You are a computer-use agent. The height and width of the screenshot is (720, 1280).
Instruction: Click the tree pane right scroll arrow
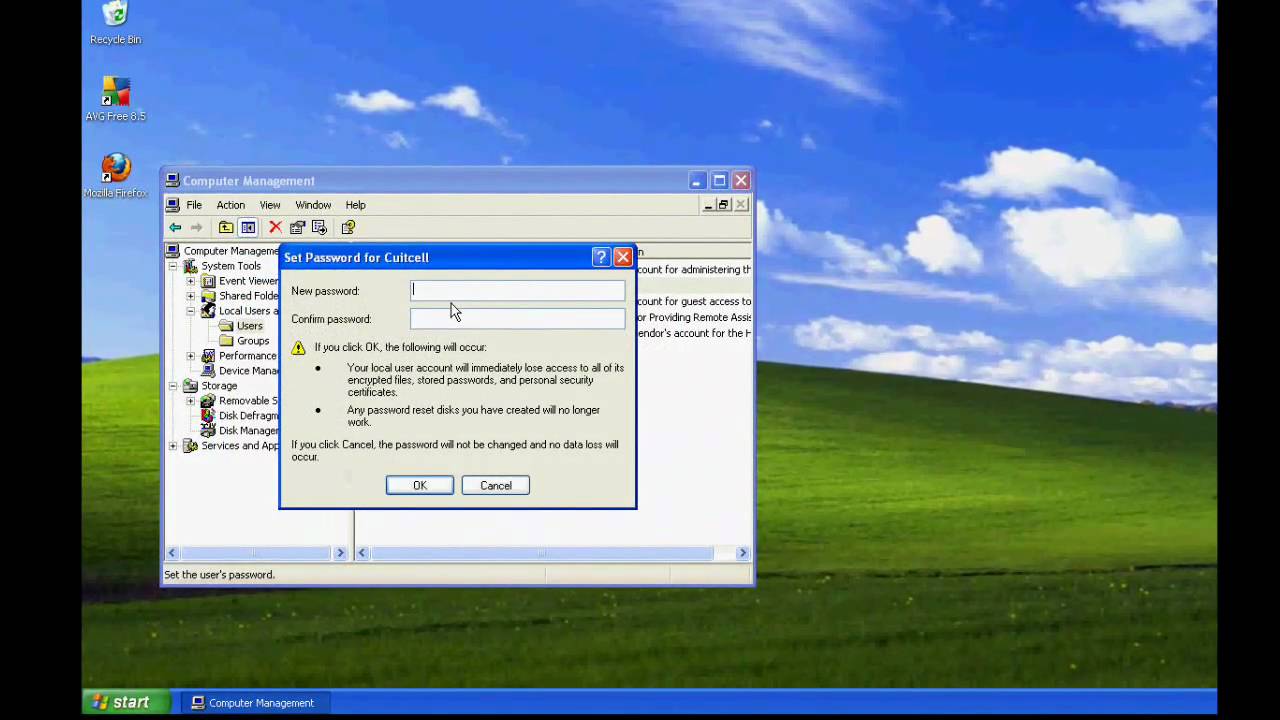[x=340, y=553]
